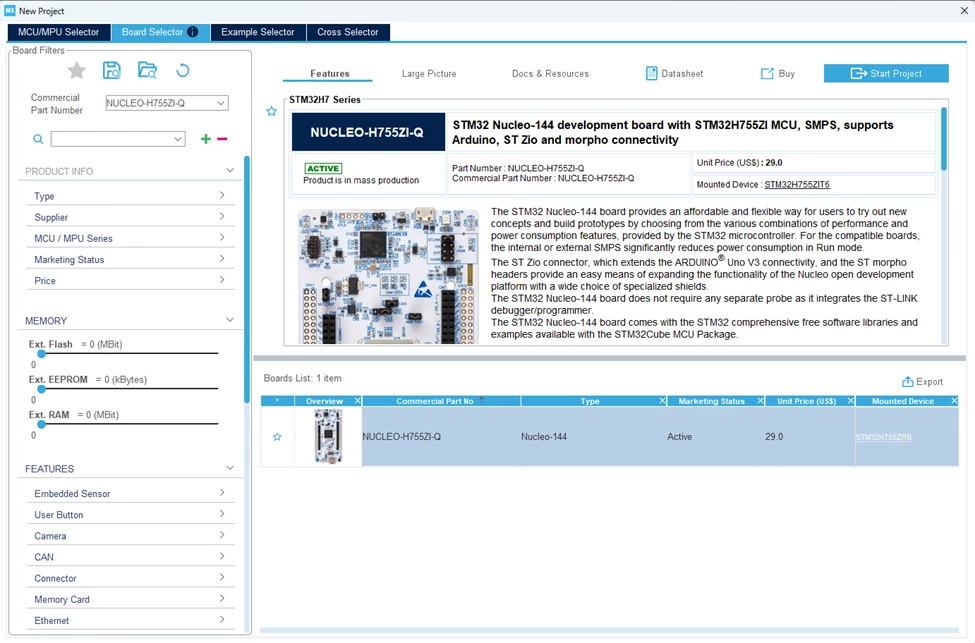Remove the Unit Price column with X

[850, 401]
